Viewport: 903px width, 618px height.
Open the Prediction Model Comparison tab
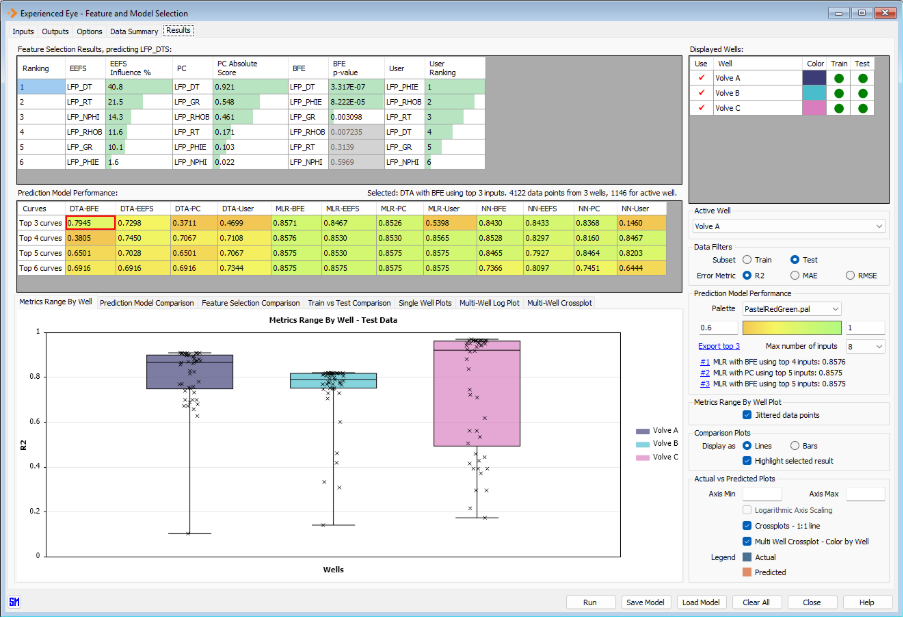click(x=146, y=302)
